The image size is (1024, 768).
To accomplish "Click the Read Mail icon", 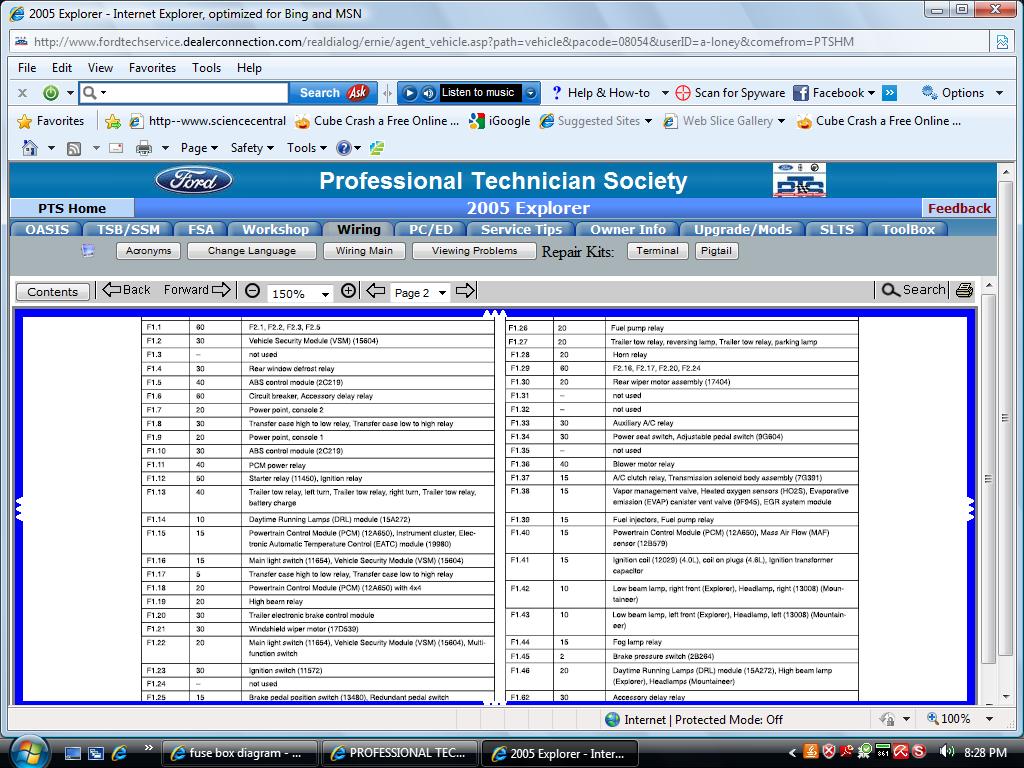I will (x=116, y=148).
